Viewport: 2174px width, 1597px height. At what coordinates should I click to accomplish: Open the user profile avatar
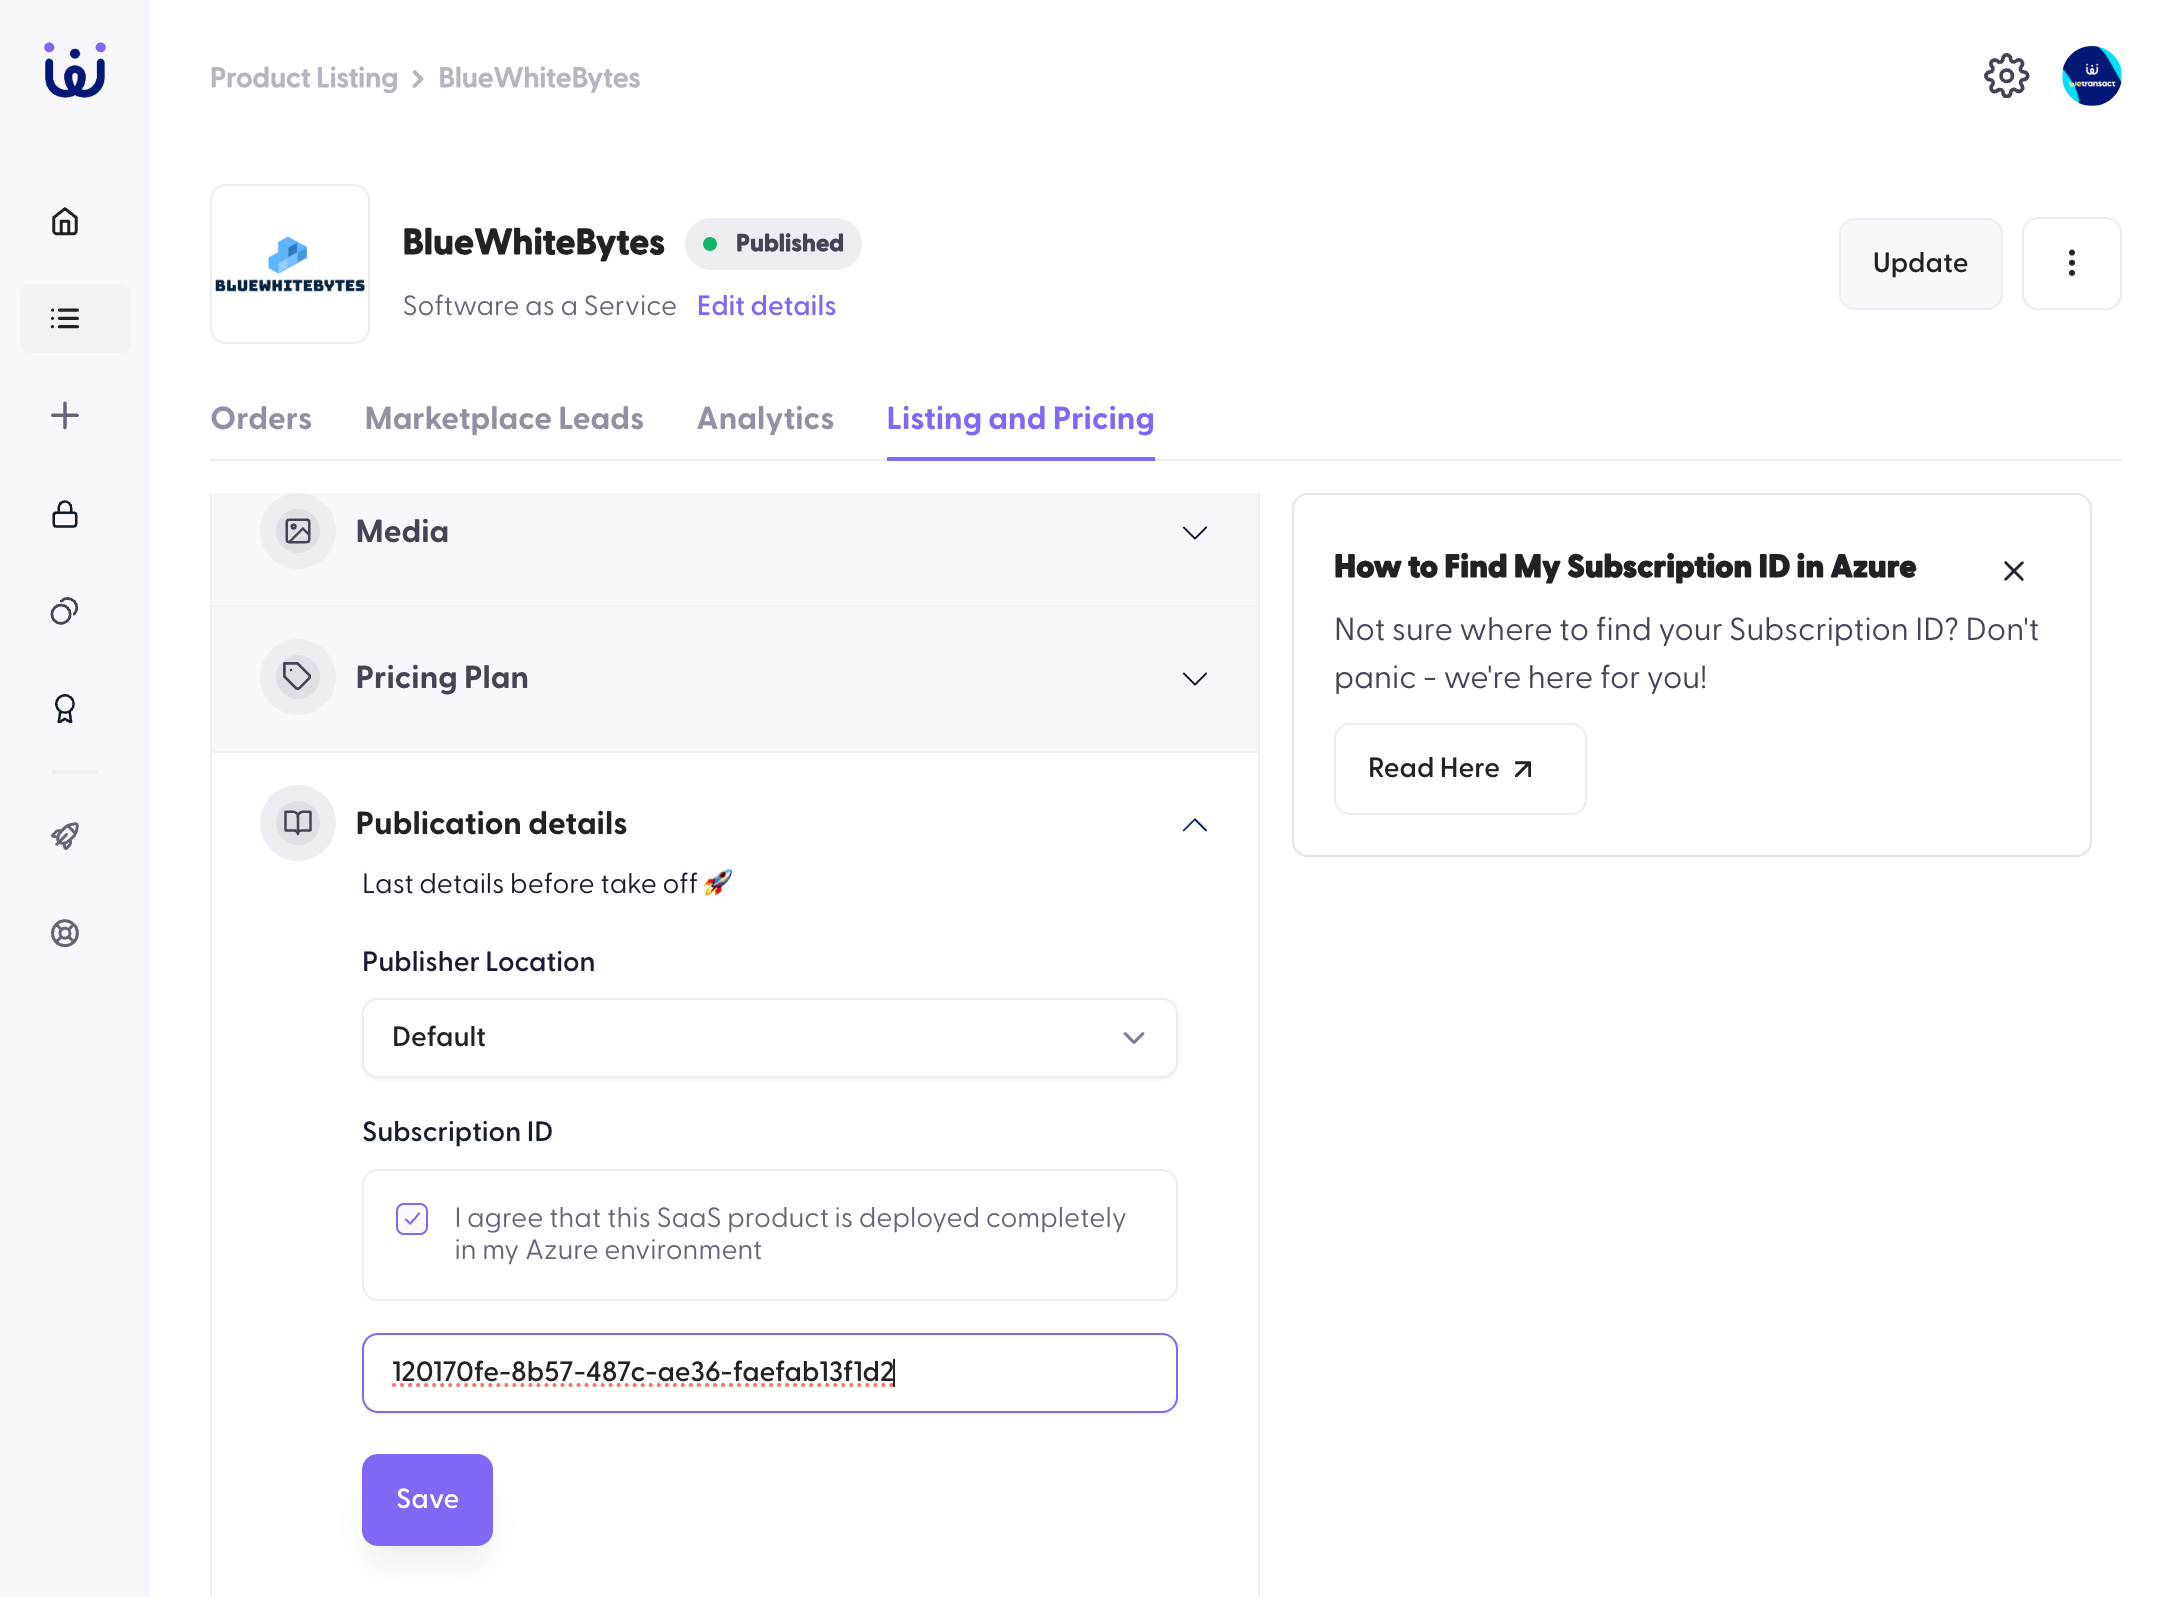(x=2091, y=76)
